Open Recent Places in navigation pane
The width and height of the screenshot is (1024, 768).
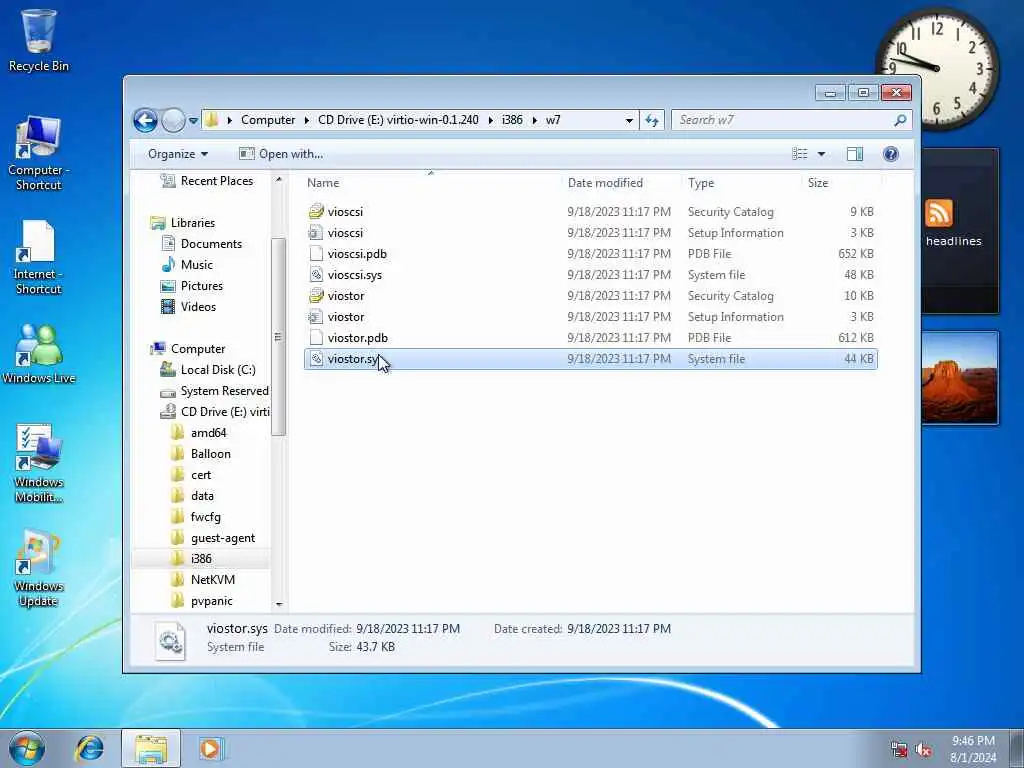208,181
